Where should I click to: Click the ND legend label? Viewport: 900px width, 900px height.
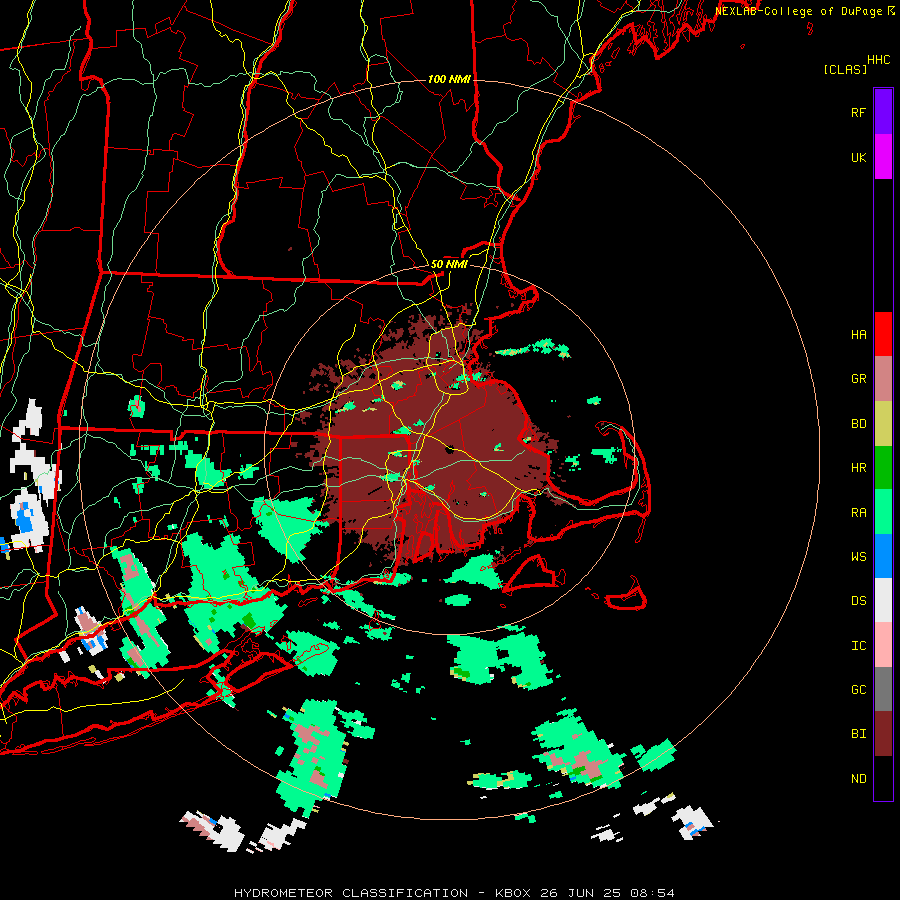[858, 778]
